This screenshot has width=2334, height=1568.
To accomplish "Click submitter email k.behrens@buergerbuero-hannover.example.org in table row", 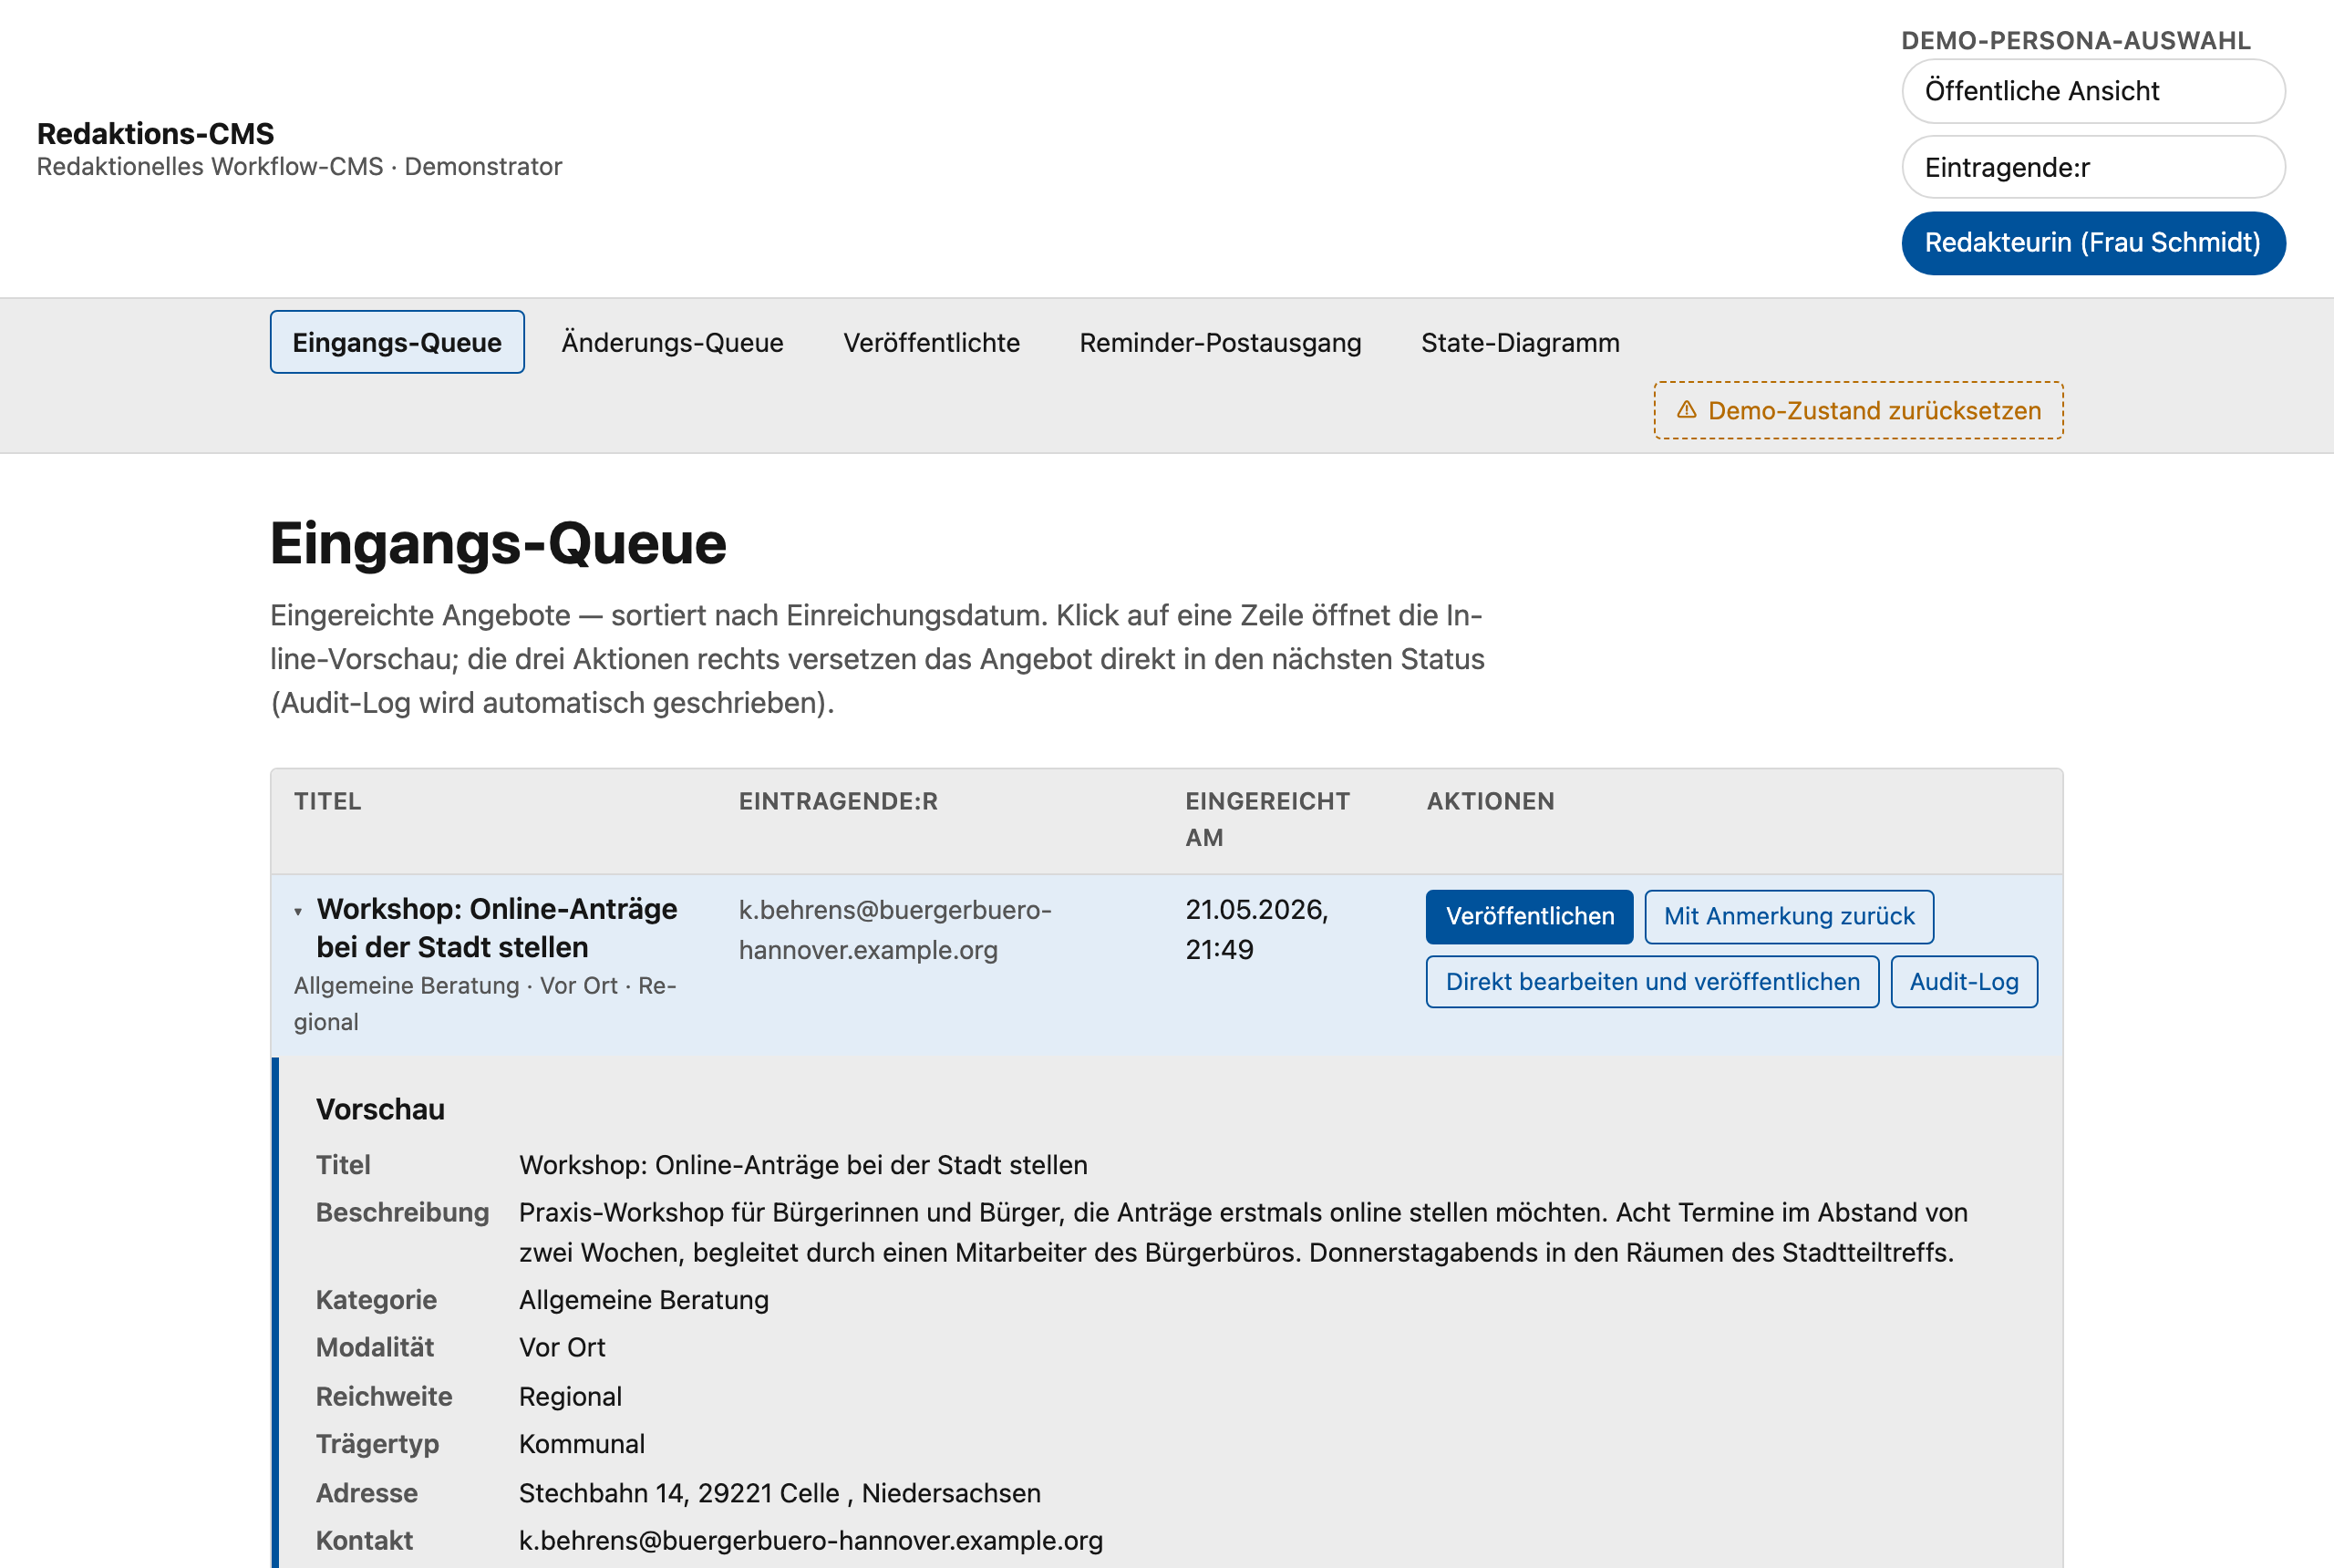I will point(895,929).
